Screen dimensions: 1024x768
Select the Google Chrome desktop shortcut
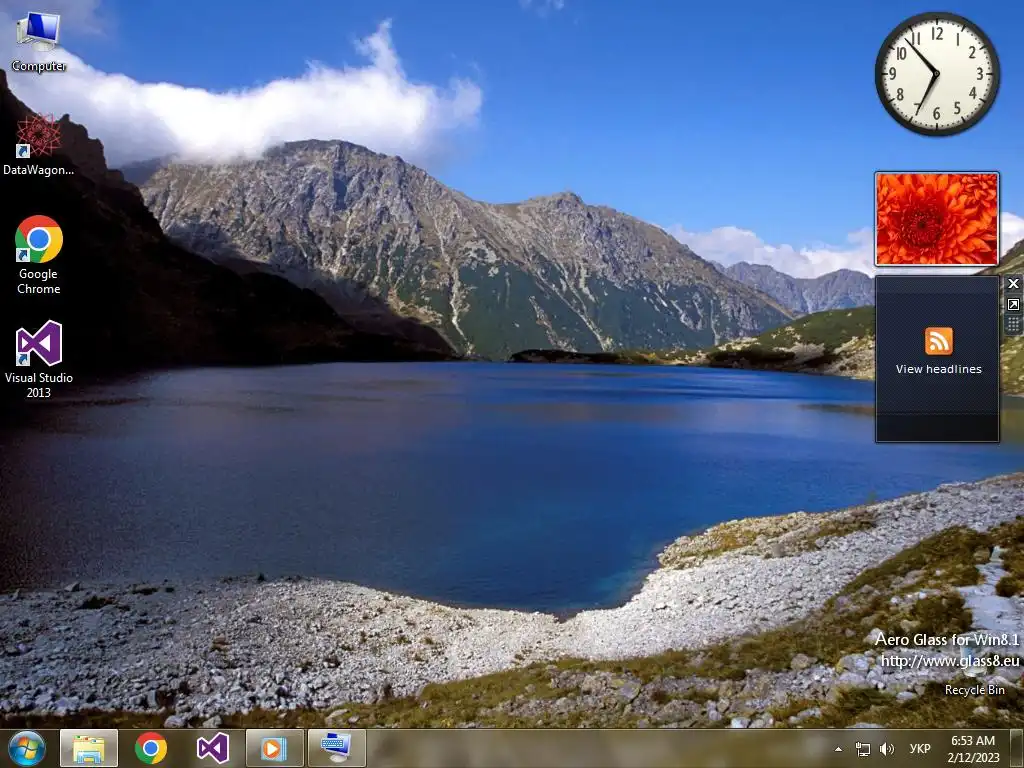pyautogui.click(x=39, y=255)
